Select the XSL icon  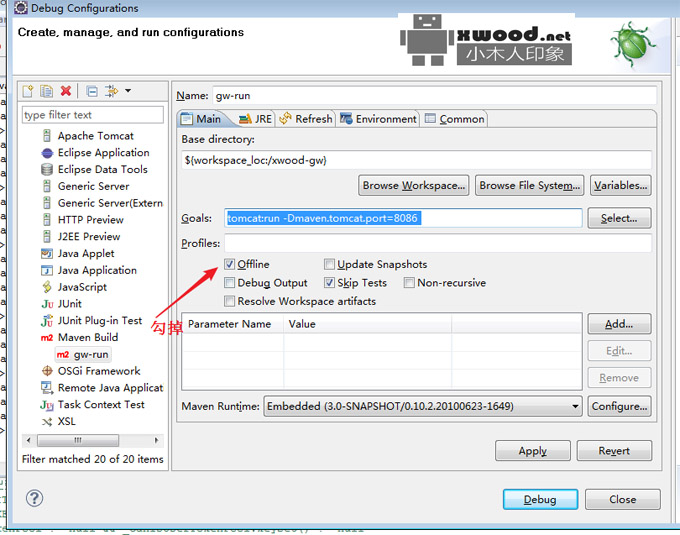(x=47, y=421)
